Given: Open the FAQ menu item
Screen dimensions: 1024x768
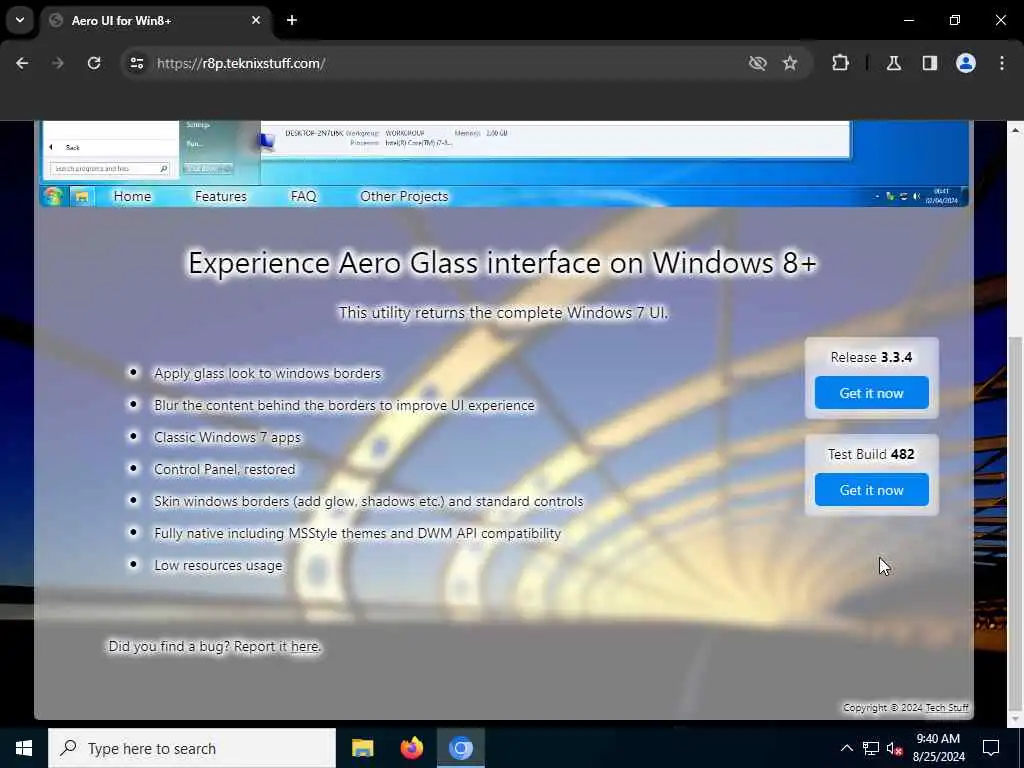Looking at the screenshot, I should [x=304, y=197].
